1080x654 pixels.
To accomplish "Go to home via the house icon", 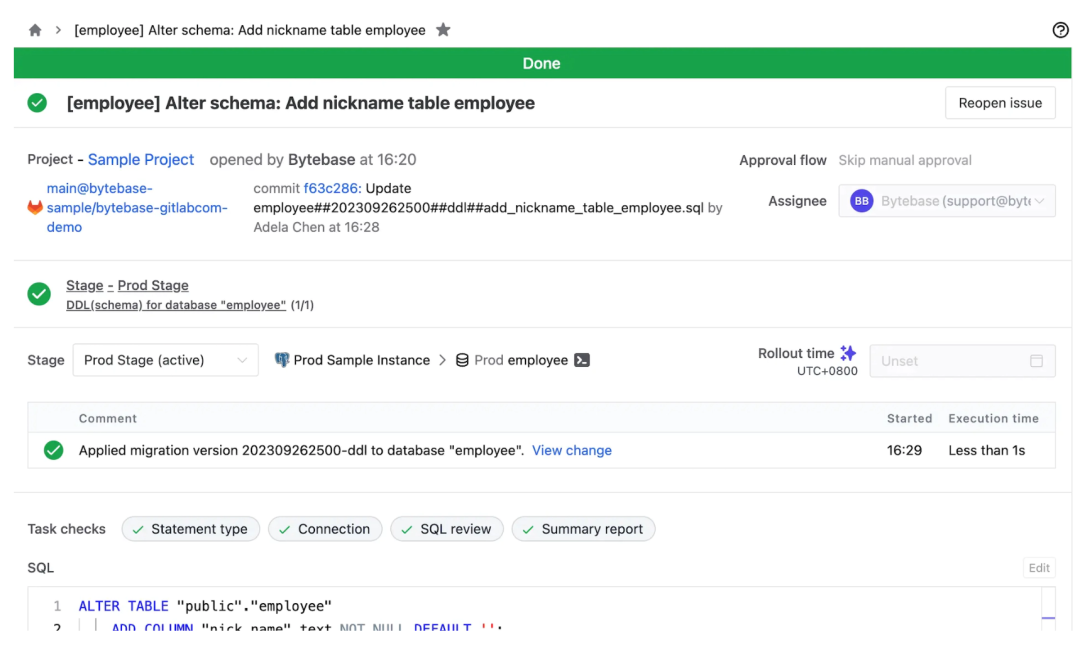I will pyautogui.click(x=35, y=30).
